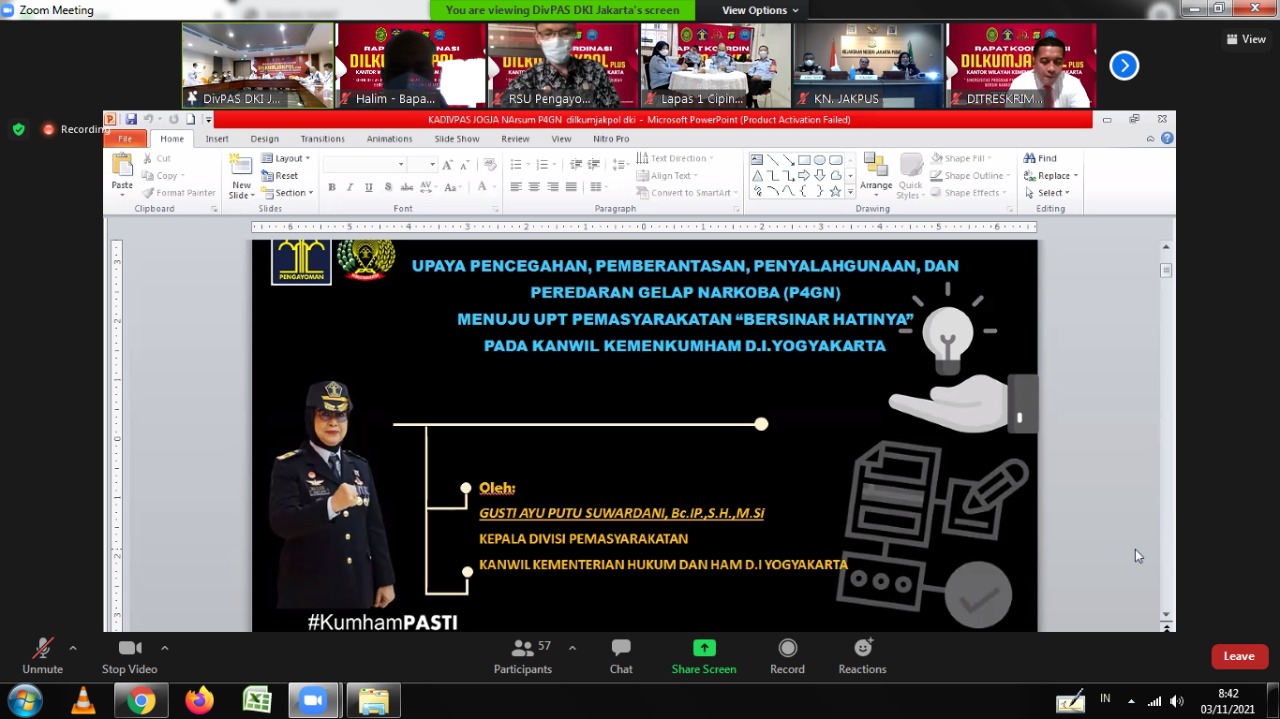Open the slide Layout dropdown
1280x719 pixels.
tap(287, 158)
